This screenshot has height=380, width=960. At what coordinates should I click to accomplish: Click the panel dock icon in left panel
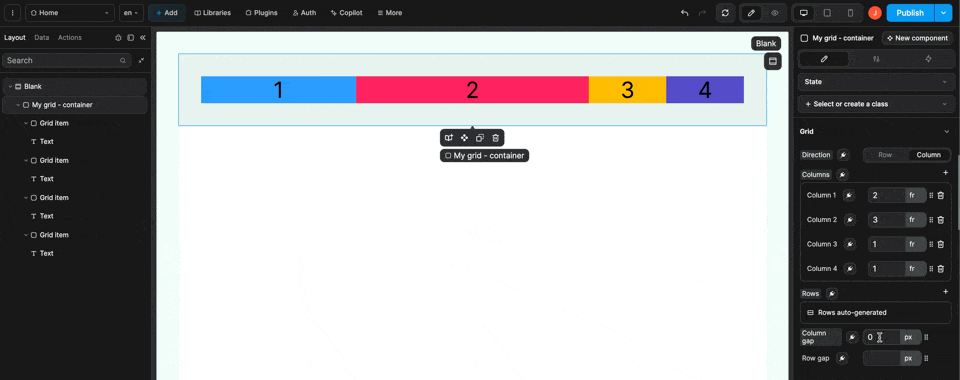tap(130, 37)
